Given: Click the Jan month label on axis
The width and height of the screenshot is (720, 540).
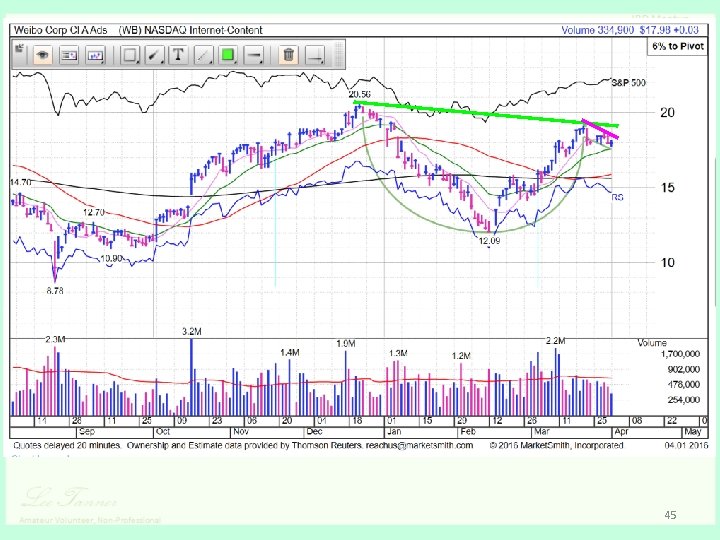Looking at the screenshot, I should point(394,432).
